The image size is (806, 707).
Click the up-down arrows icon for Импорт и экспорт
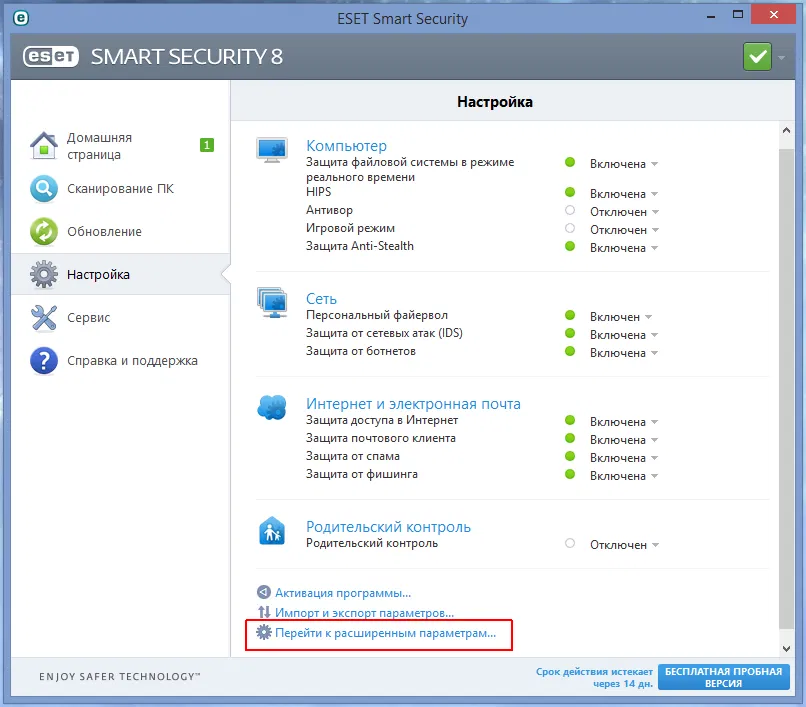coord(264,612)
